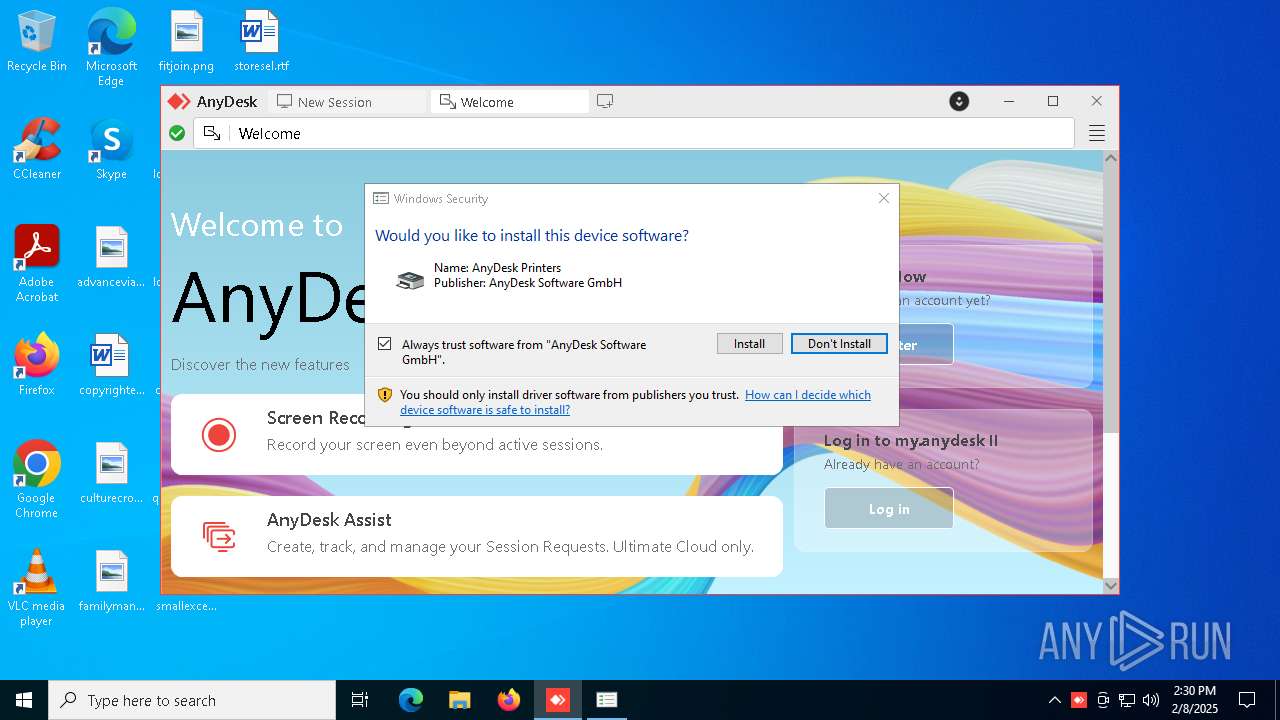This screenshot has width=1280, height=720.
Task: Select the advancevia desktop image file
Action: pos(111,257)
